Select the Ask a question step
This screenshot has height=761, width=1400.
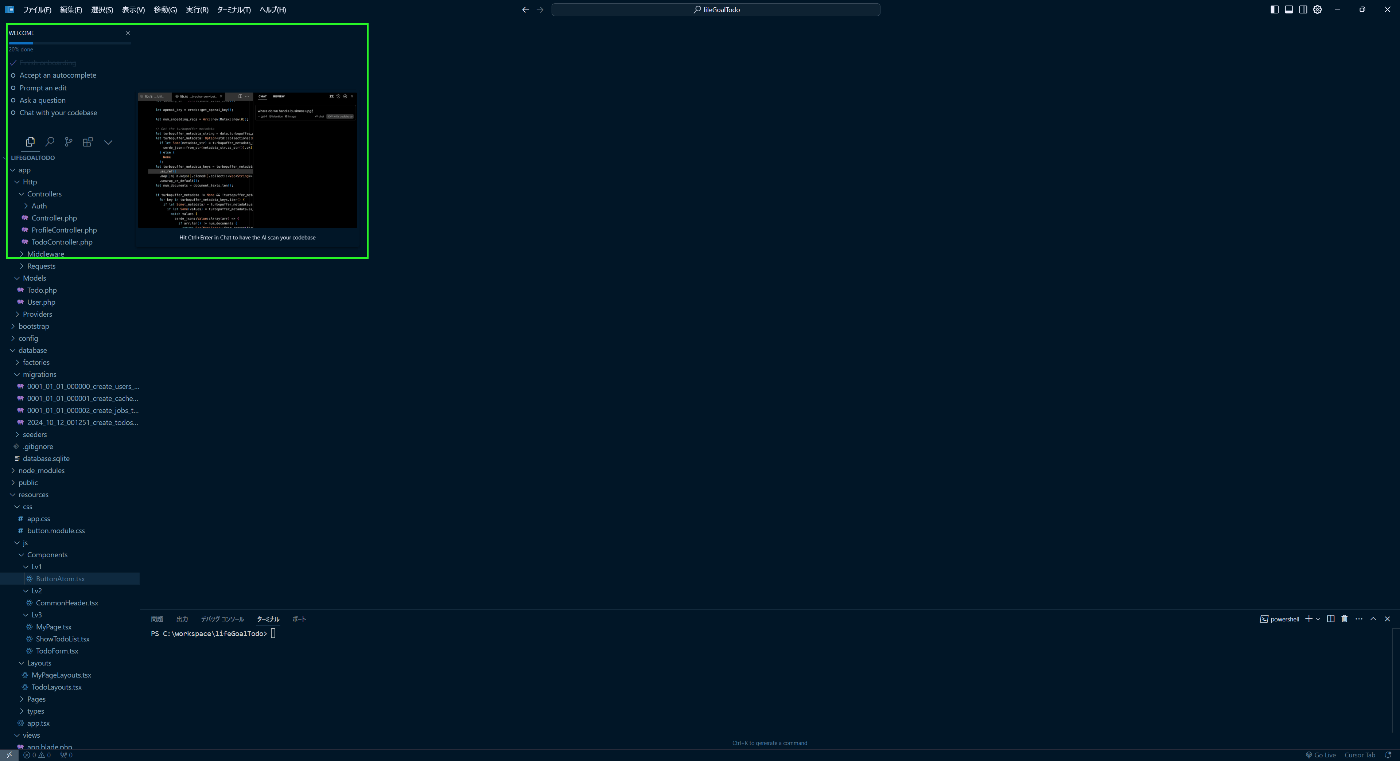tap(42, 100)
